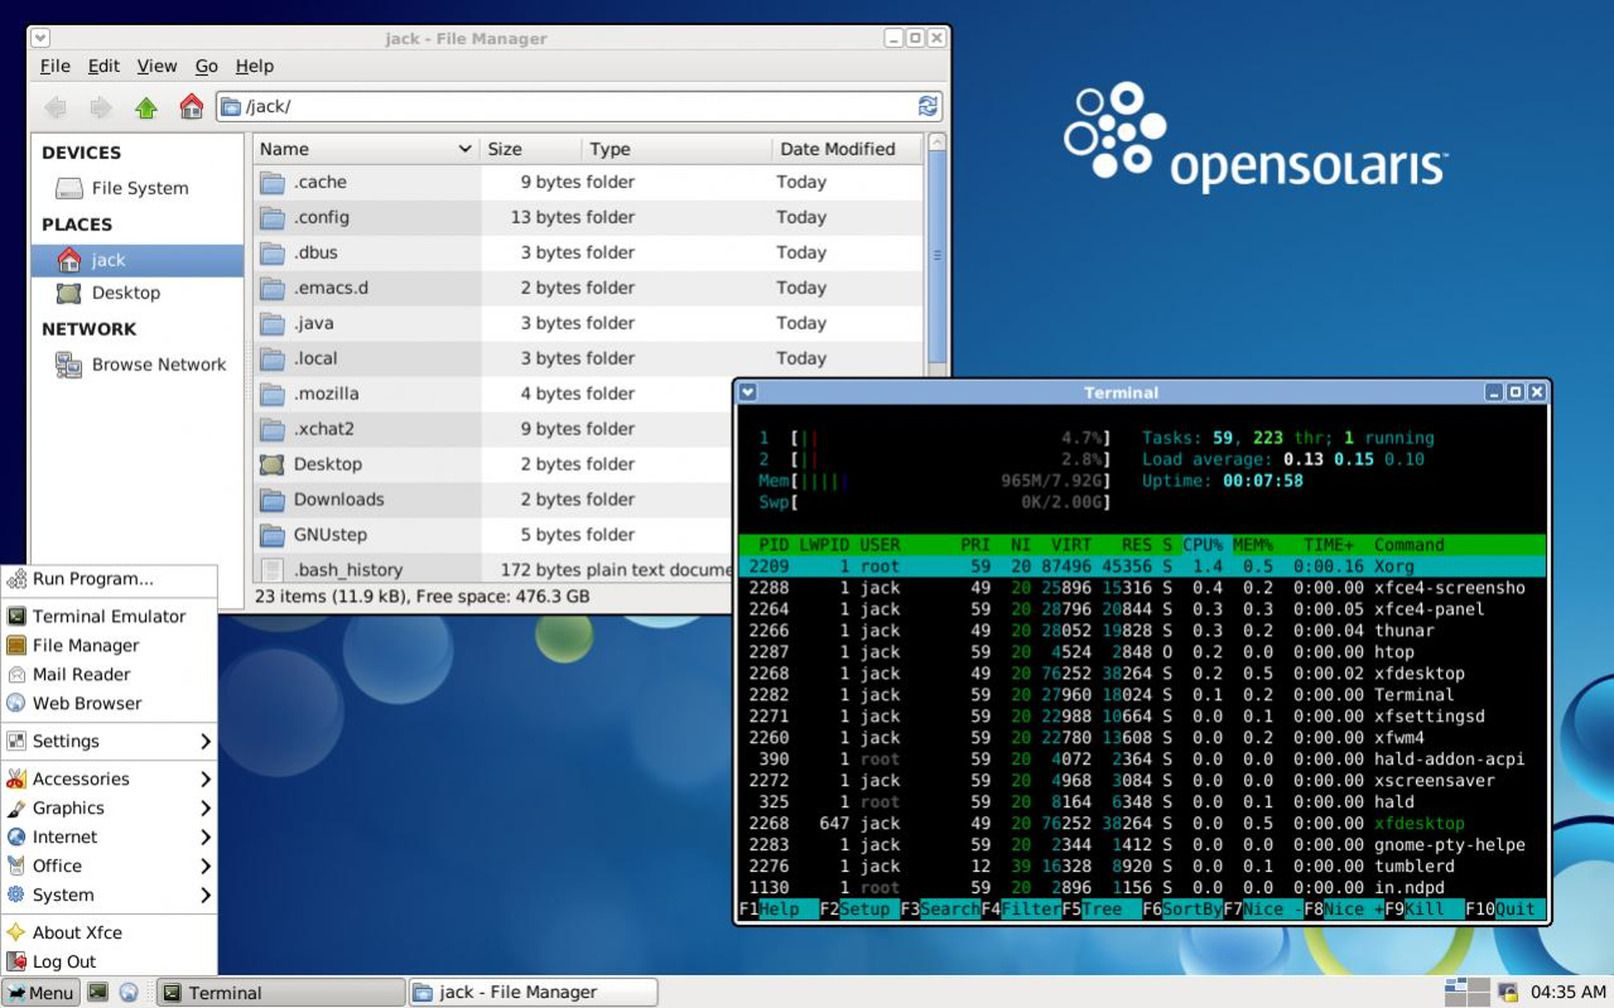This screenshot has height=1008, width=1614.
Task: Click F10 Quit in htop footer
Action: (1500, 909)
